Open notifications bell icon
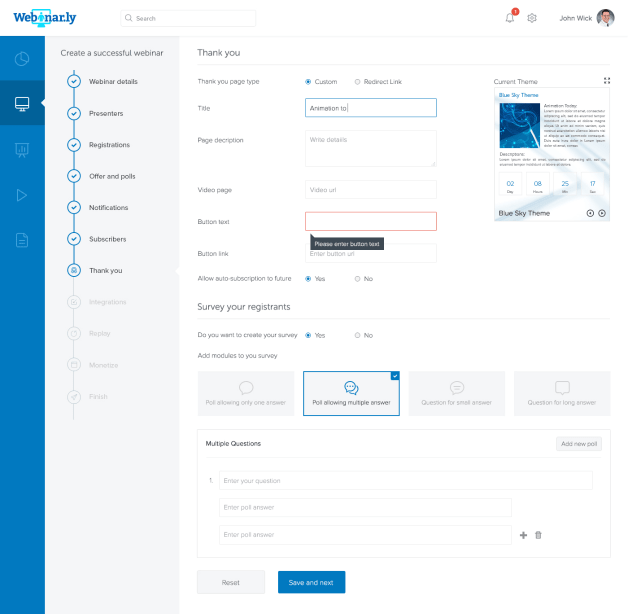 click(510, 18)
